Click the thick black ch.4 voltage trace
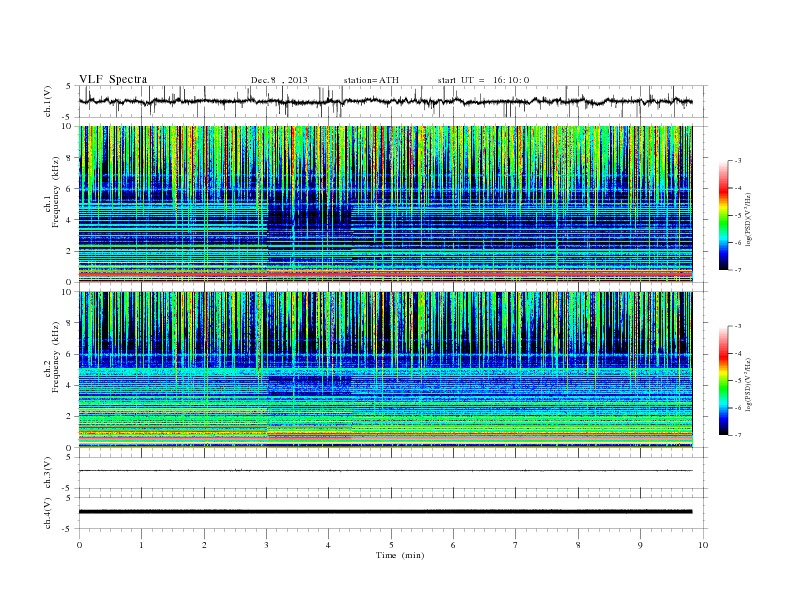 [x=385, y=512]
